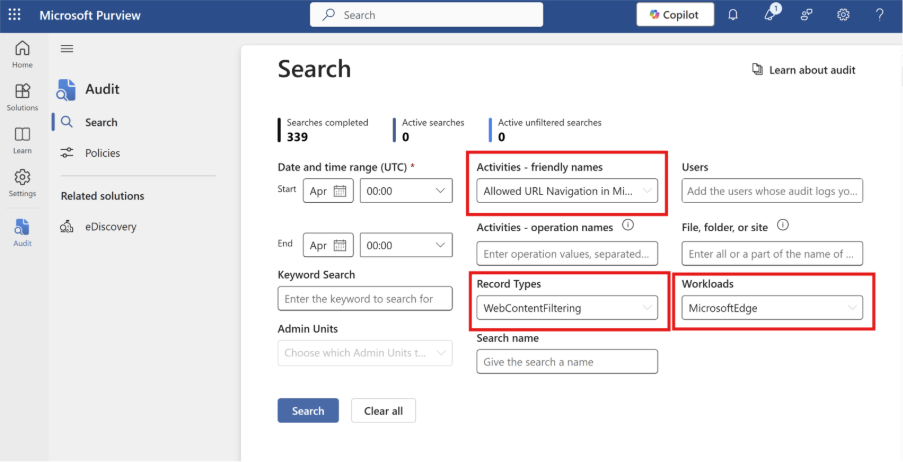Click the Audit heading icon in sidebar
Image resolution: width=903 pixels, height=462 pixels.
pos(66,90)
